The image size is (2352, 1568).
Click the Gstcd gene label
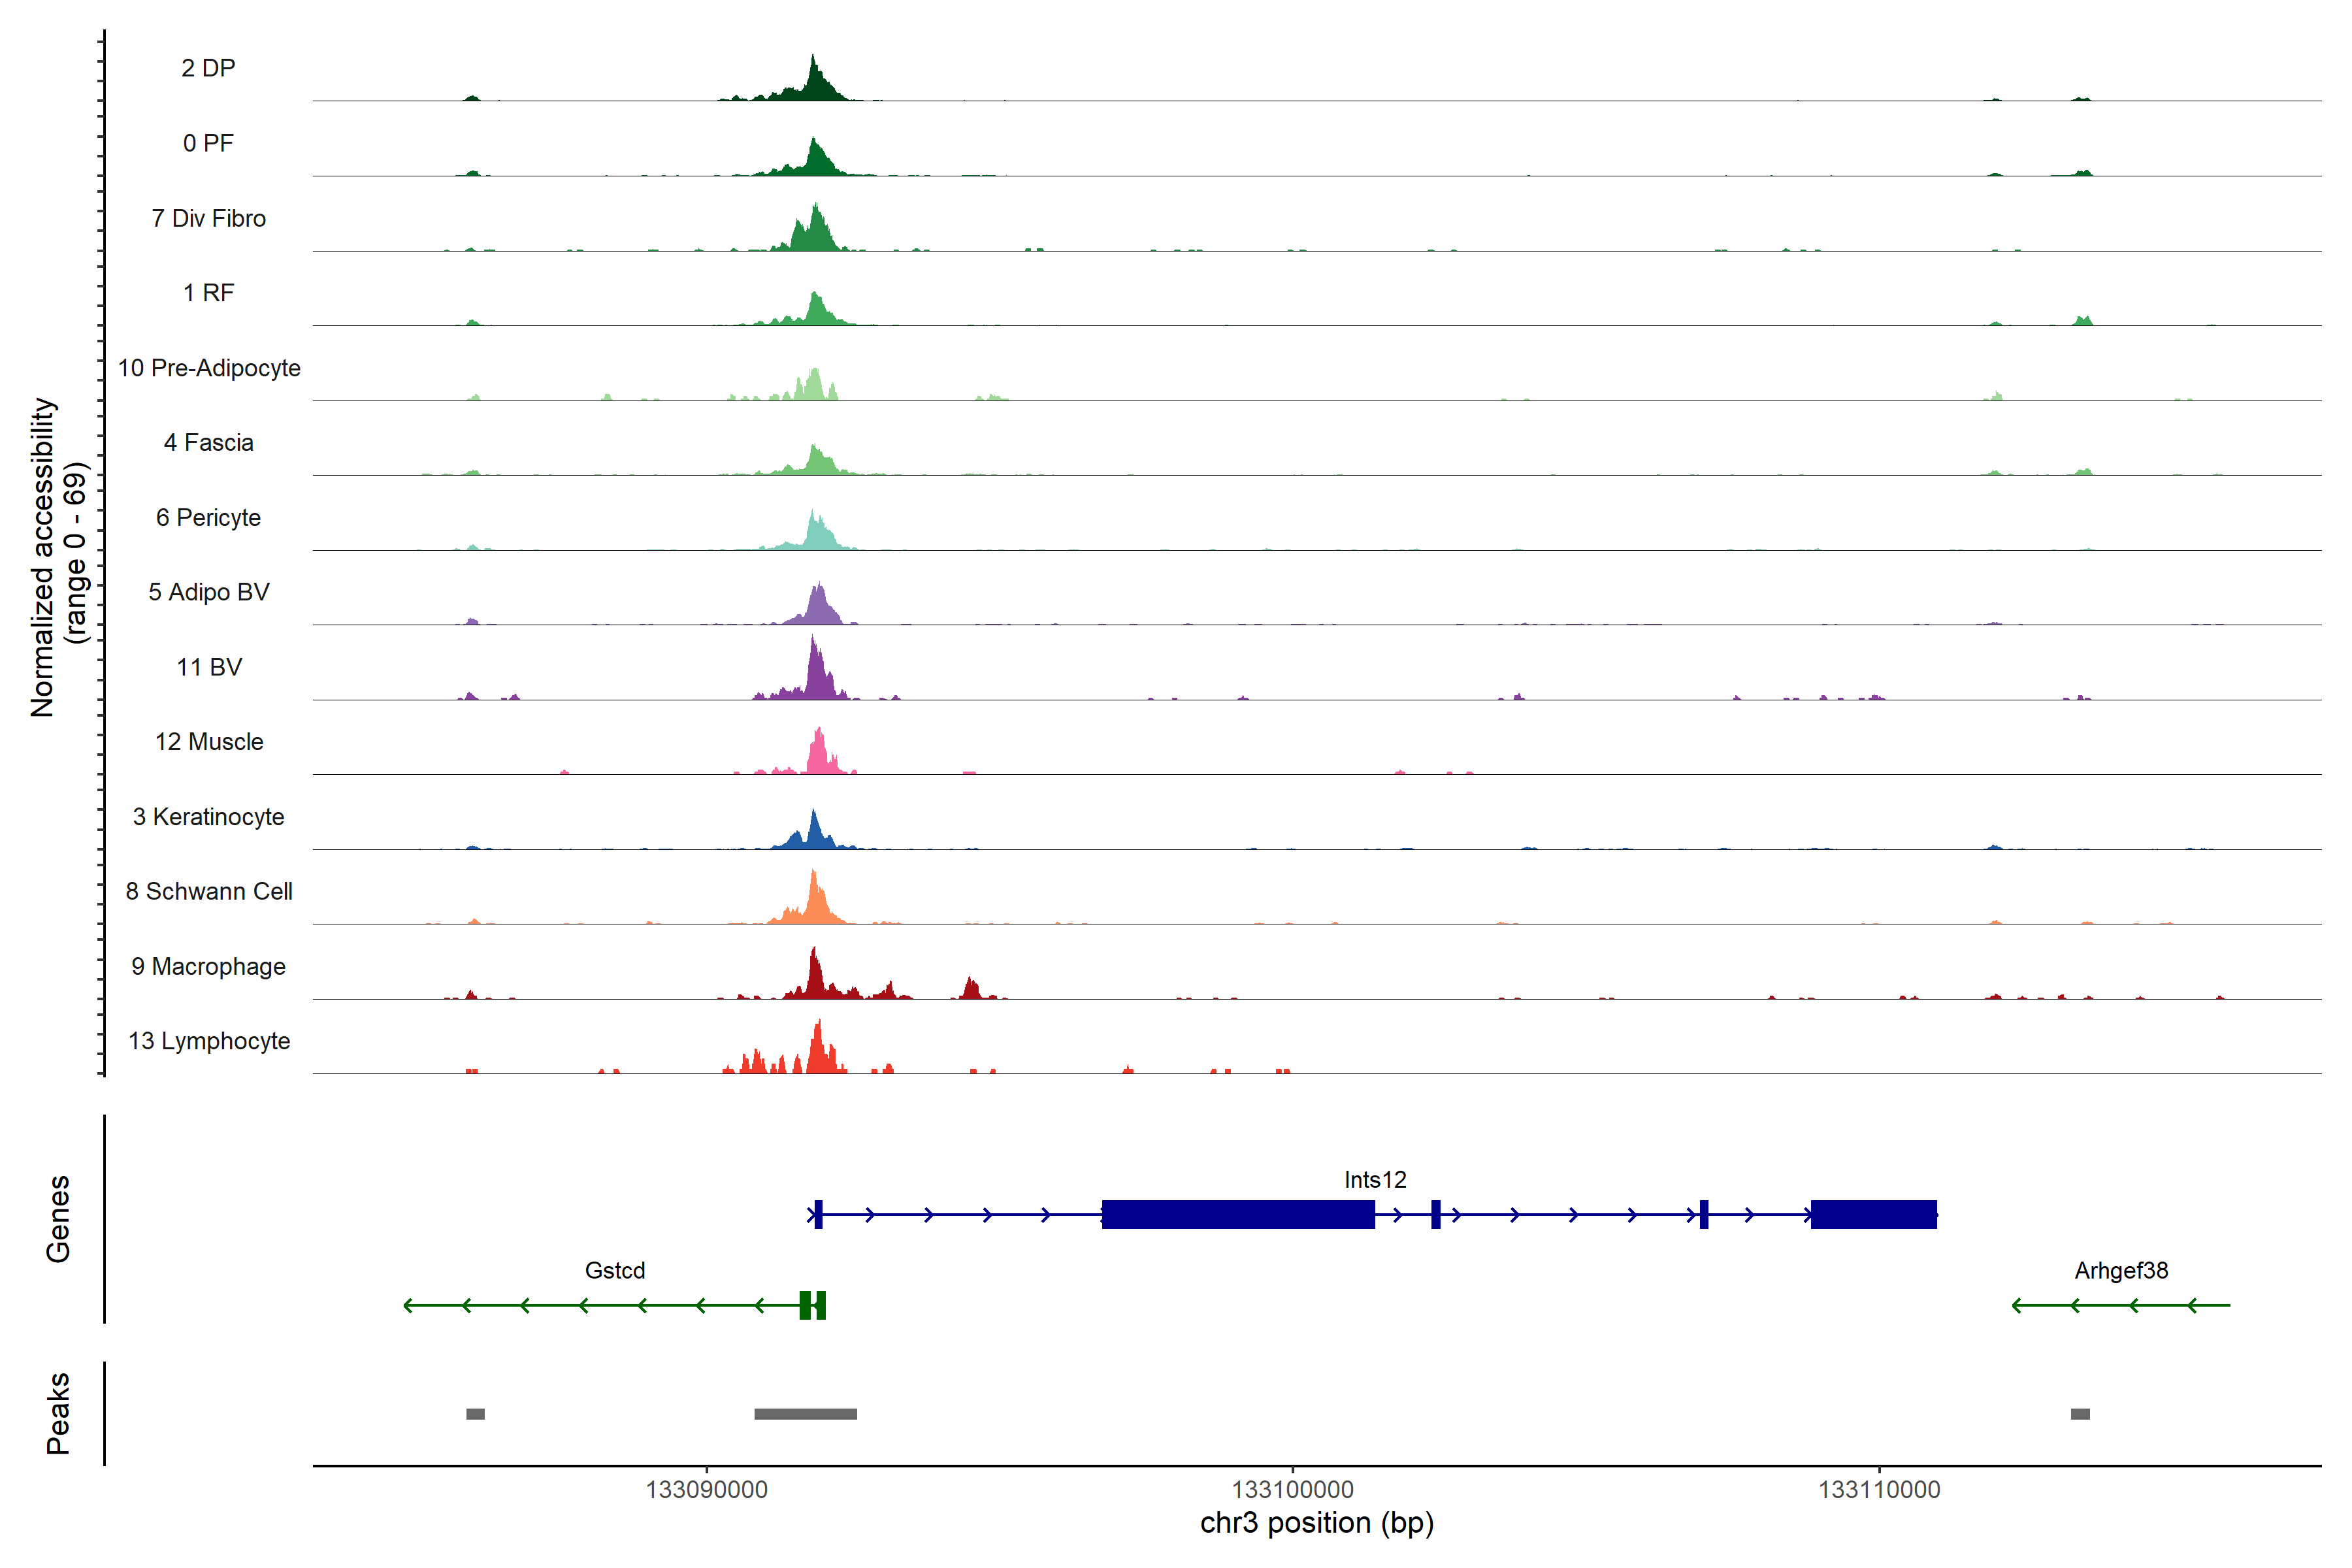tap(615, 1270)
